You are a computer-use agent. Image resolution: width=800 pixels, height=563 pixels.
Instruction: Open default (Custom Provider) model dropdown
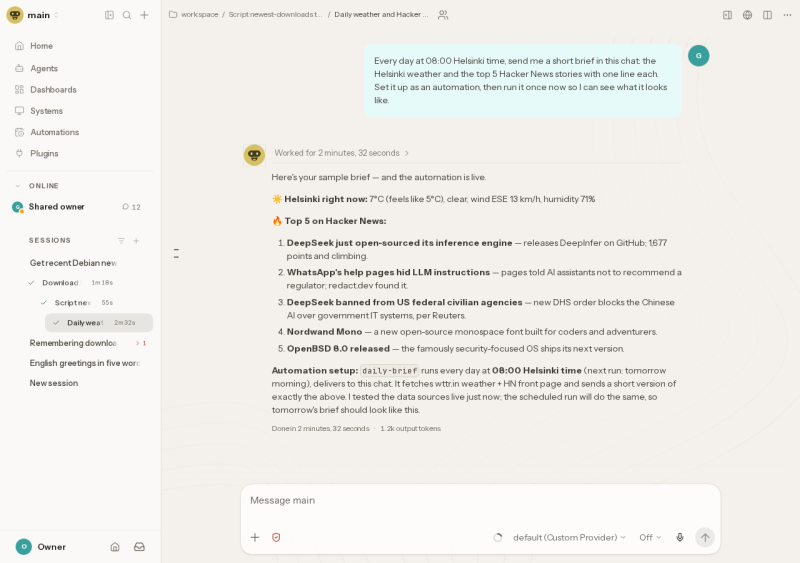pyautogui.click(x=569, y=537)
